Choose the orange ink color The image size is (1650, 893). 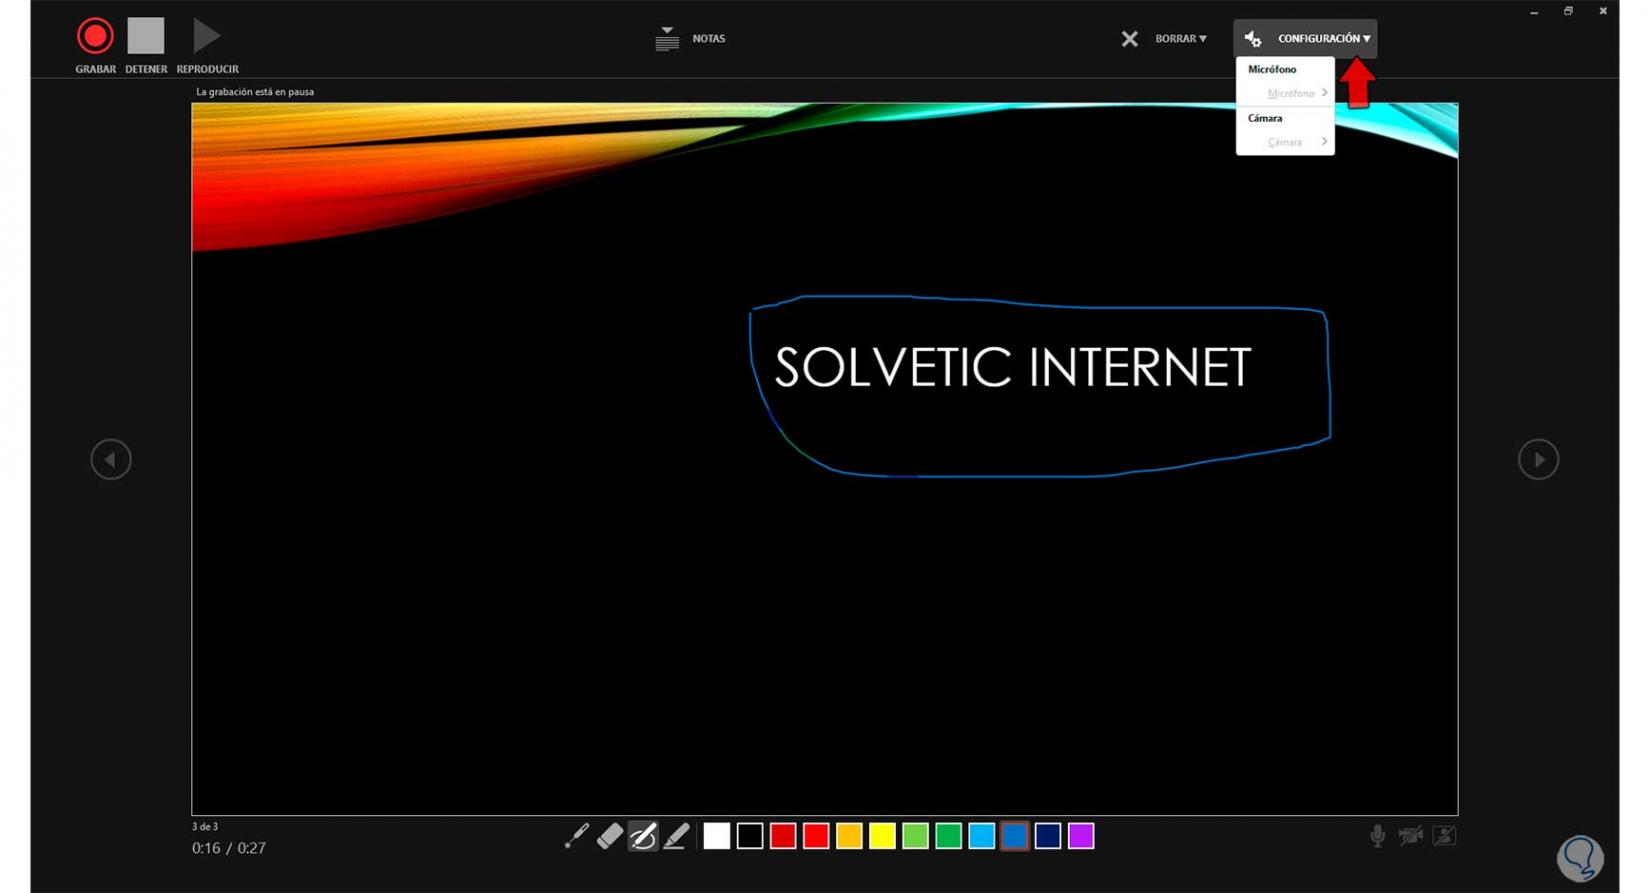849,836
